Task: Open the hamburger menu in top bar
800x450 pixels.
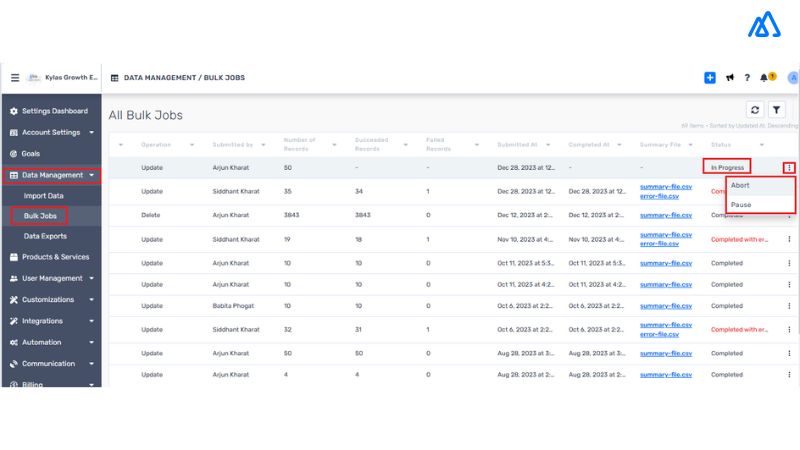Action: [x=15, y=77]
